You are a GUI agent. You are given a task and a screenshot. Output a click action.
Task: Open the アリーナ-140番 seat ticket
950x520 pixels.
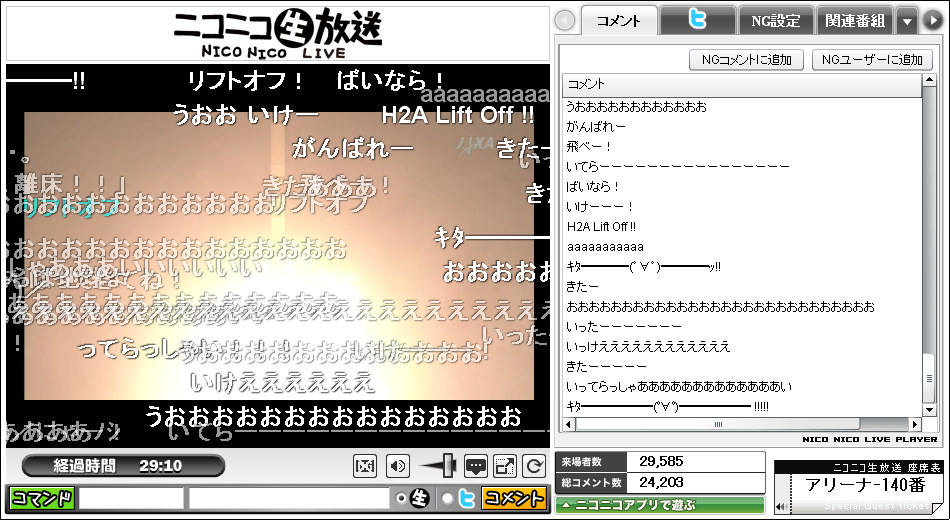(x=865, y=485)
